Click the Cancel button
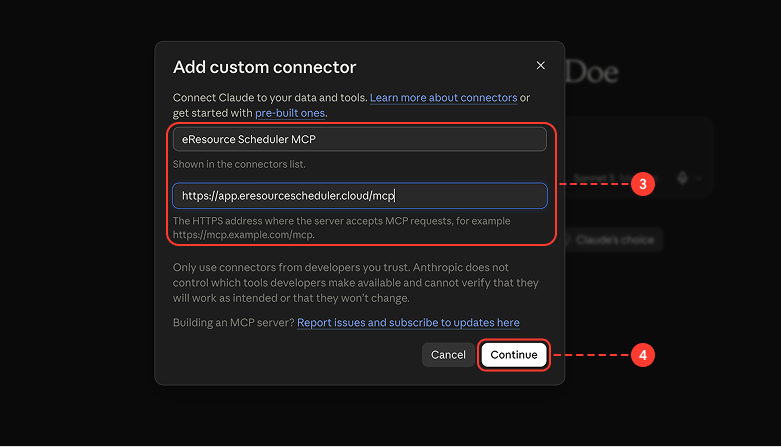Image resolution: width=781 pixels, height=447 pixels. pos(448,355)
